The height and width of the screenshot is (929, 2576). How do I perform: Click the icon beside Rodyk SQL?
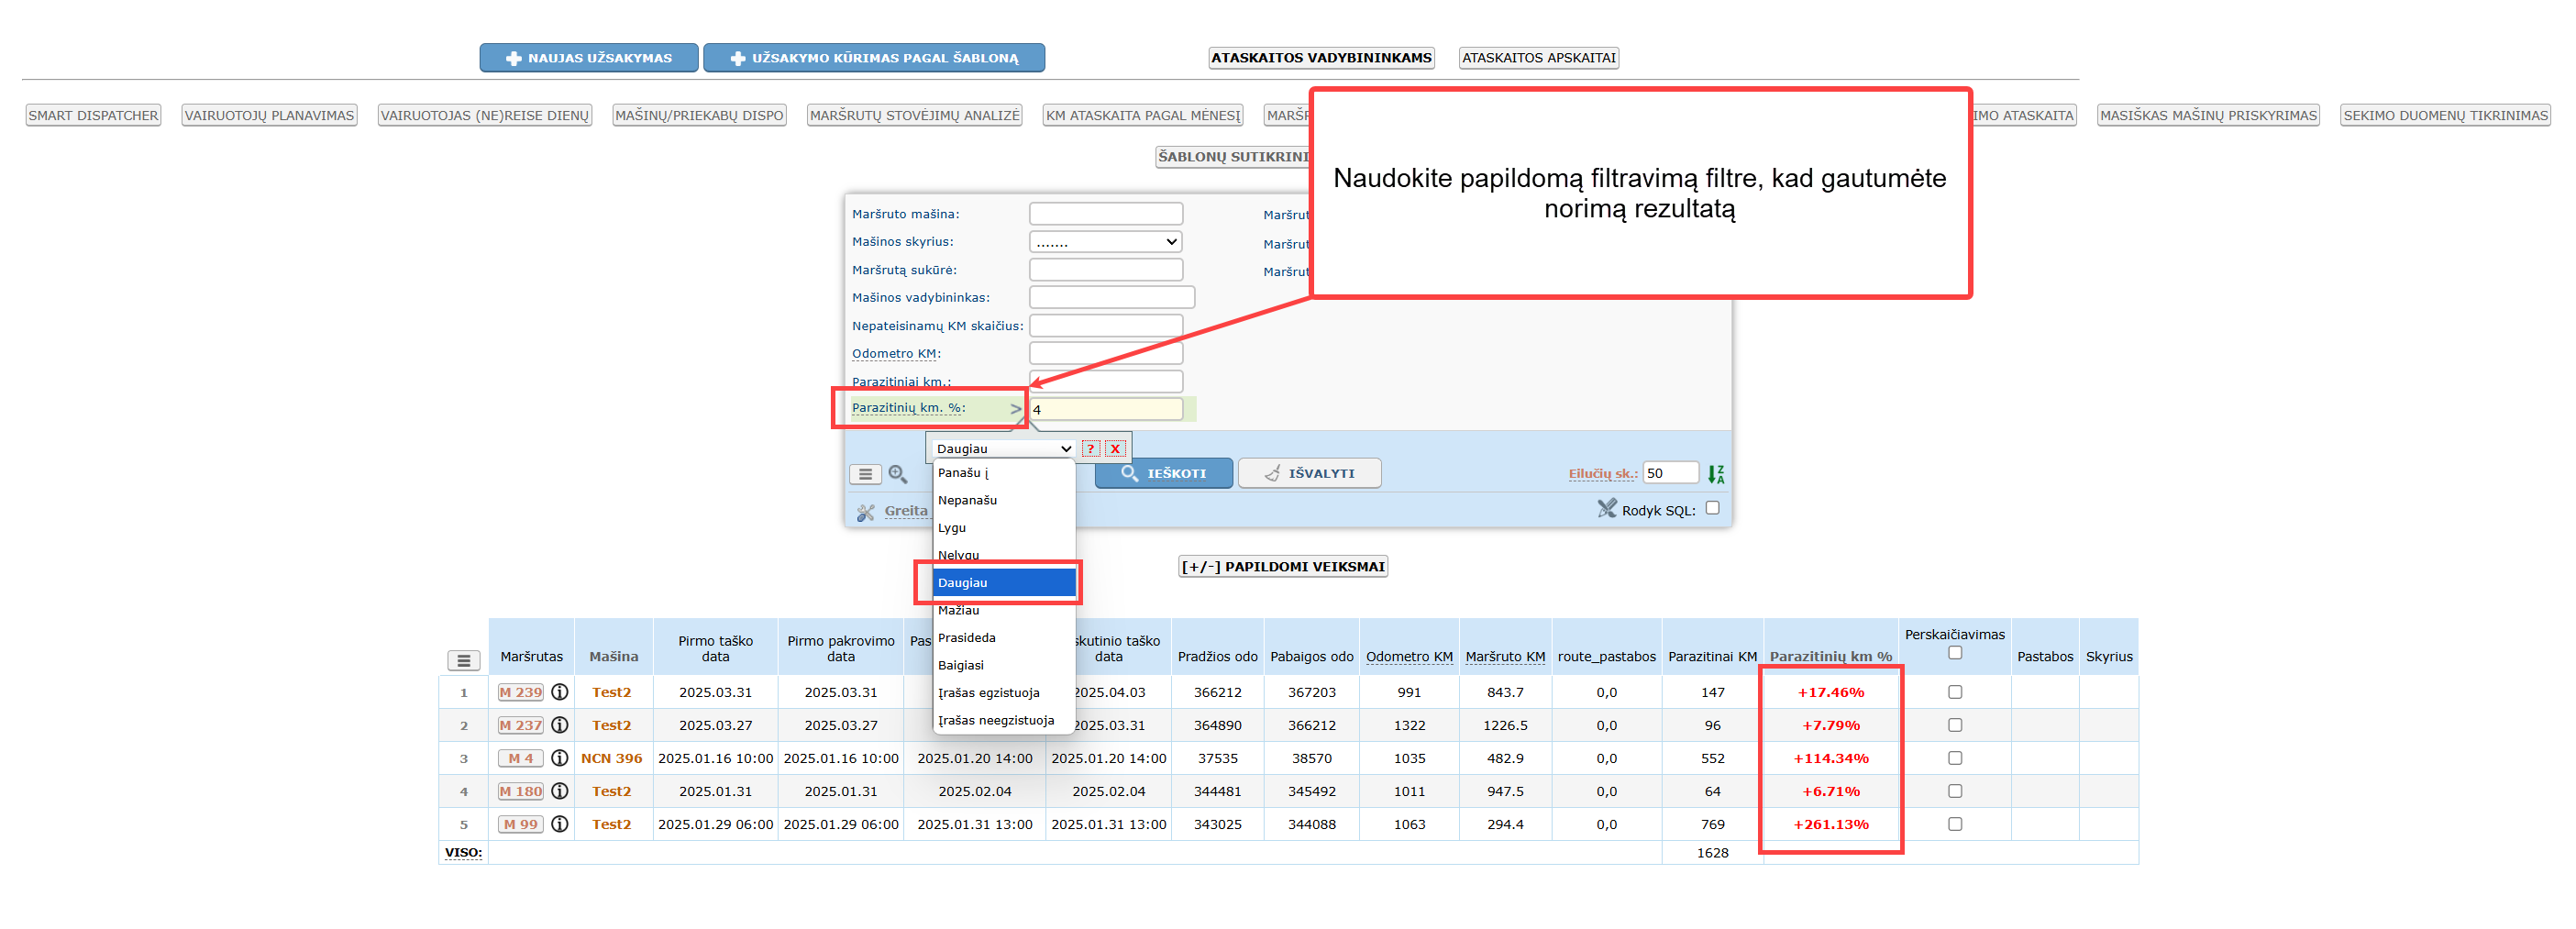(1607, 509)
